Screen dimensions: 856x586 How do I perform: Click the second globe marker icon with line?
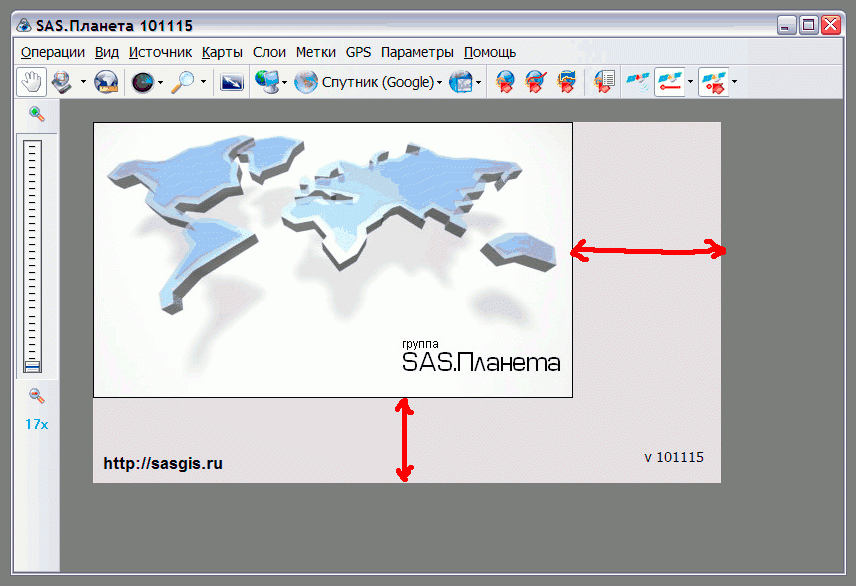click(536, 82)
